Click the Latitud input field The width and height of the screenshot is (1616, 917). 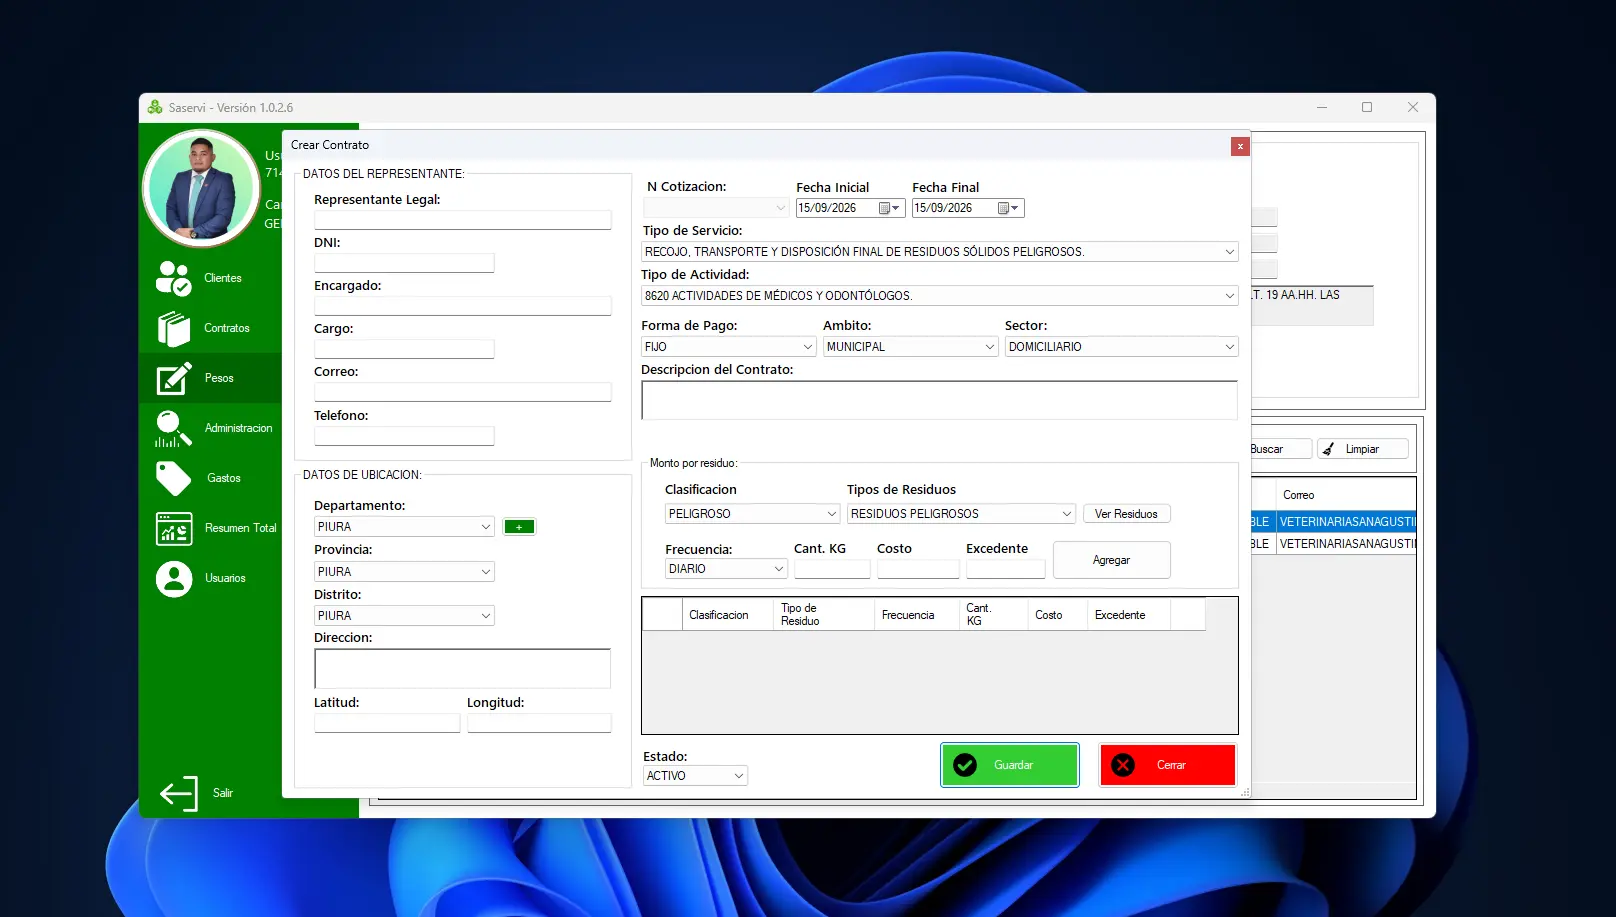point(387,723)
